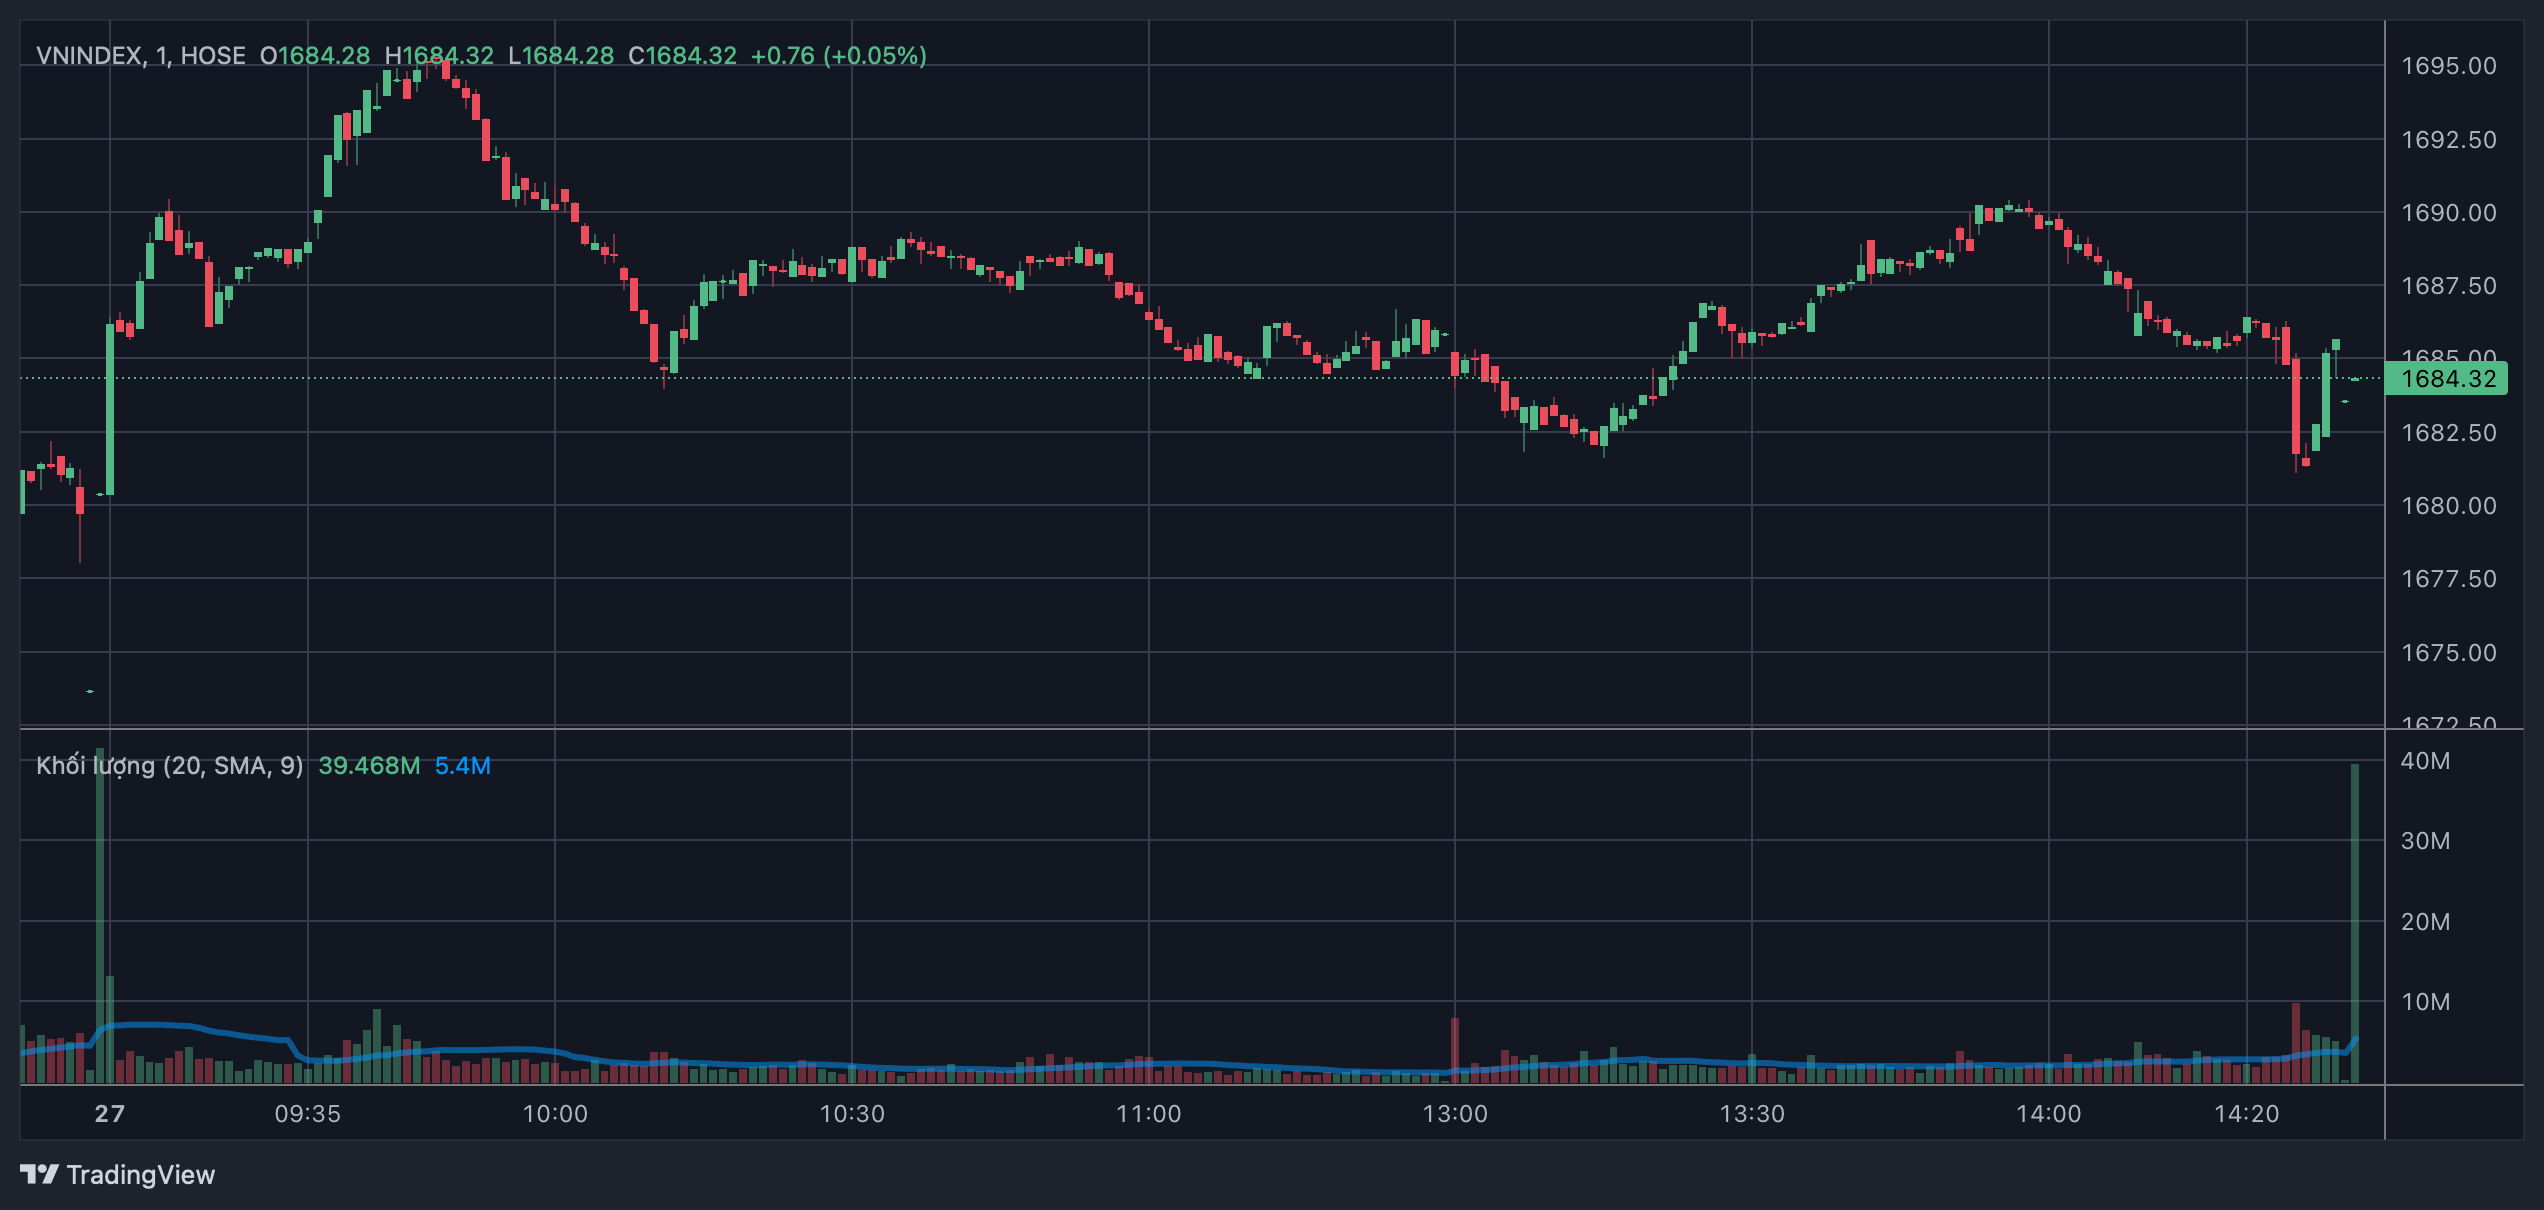Click the 1675.00 price axis label
2544x1210 pixels.
tap(2448, 653)
